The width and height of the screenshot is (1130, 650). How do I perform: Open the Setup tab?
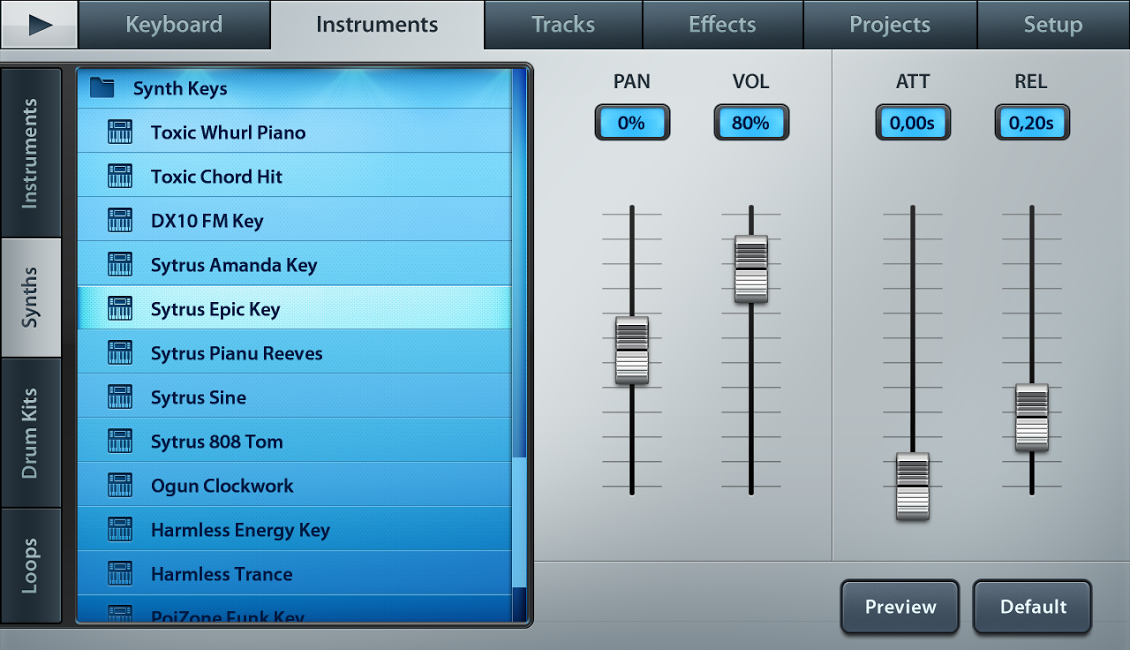[x=1053, y=25]
